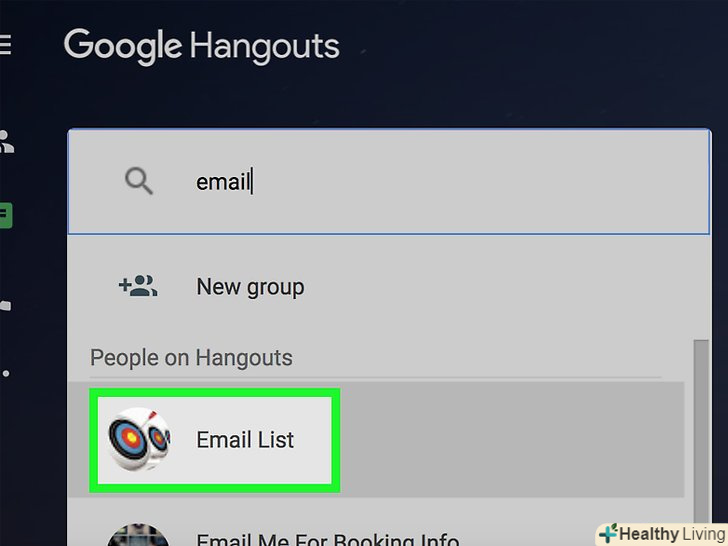
Task: Click the Google Hangouts logo
Action: point(202,47)
